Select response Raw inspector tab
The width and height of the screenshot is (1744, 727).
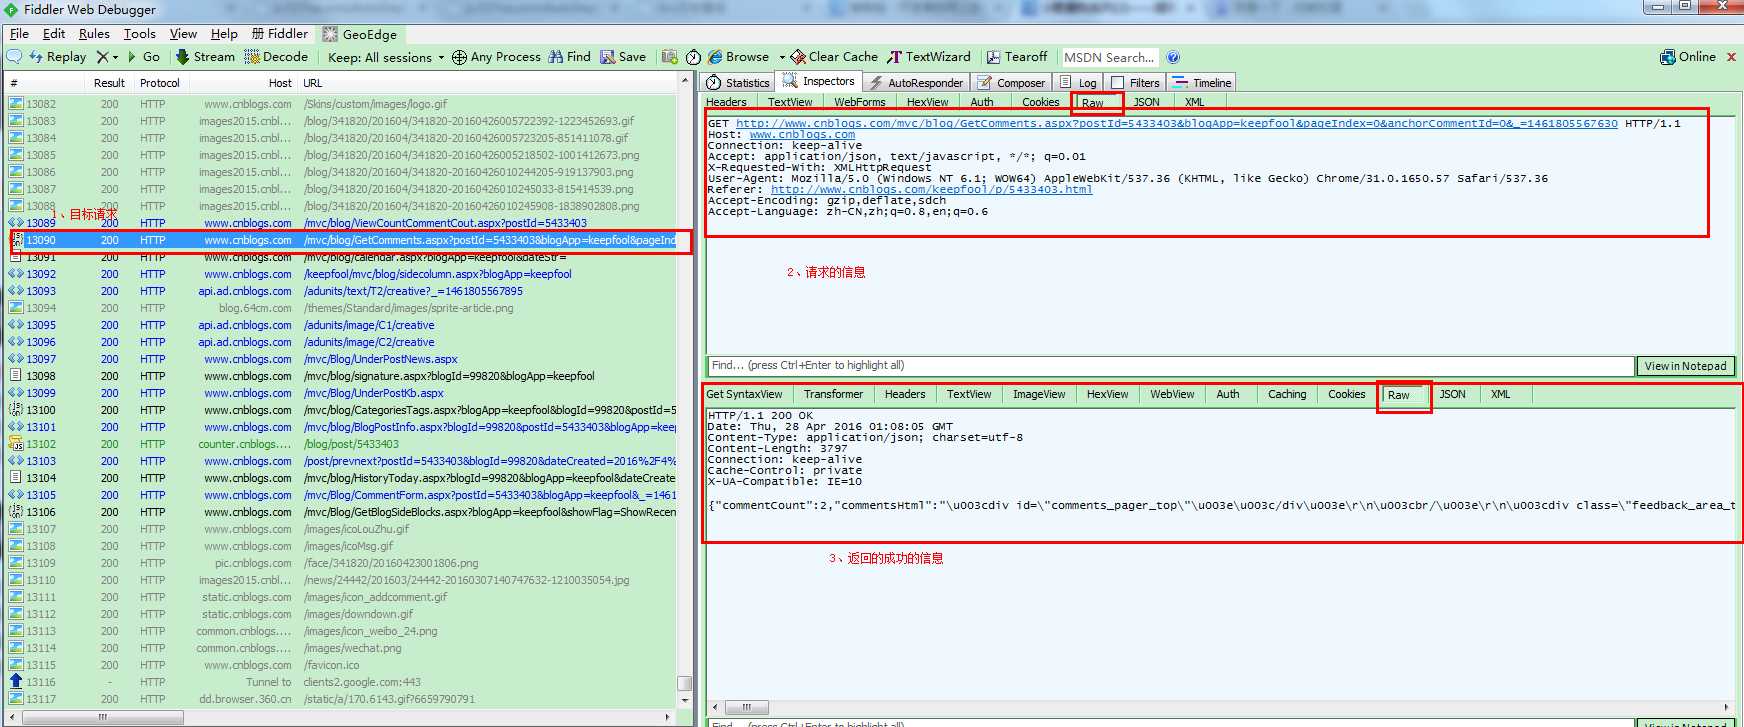[x=1399, y=395]
